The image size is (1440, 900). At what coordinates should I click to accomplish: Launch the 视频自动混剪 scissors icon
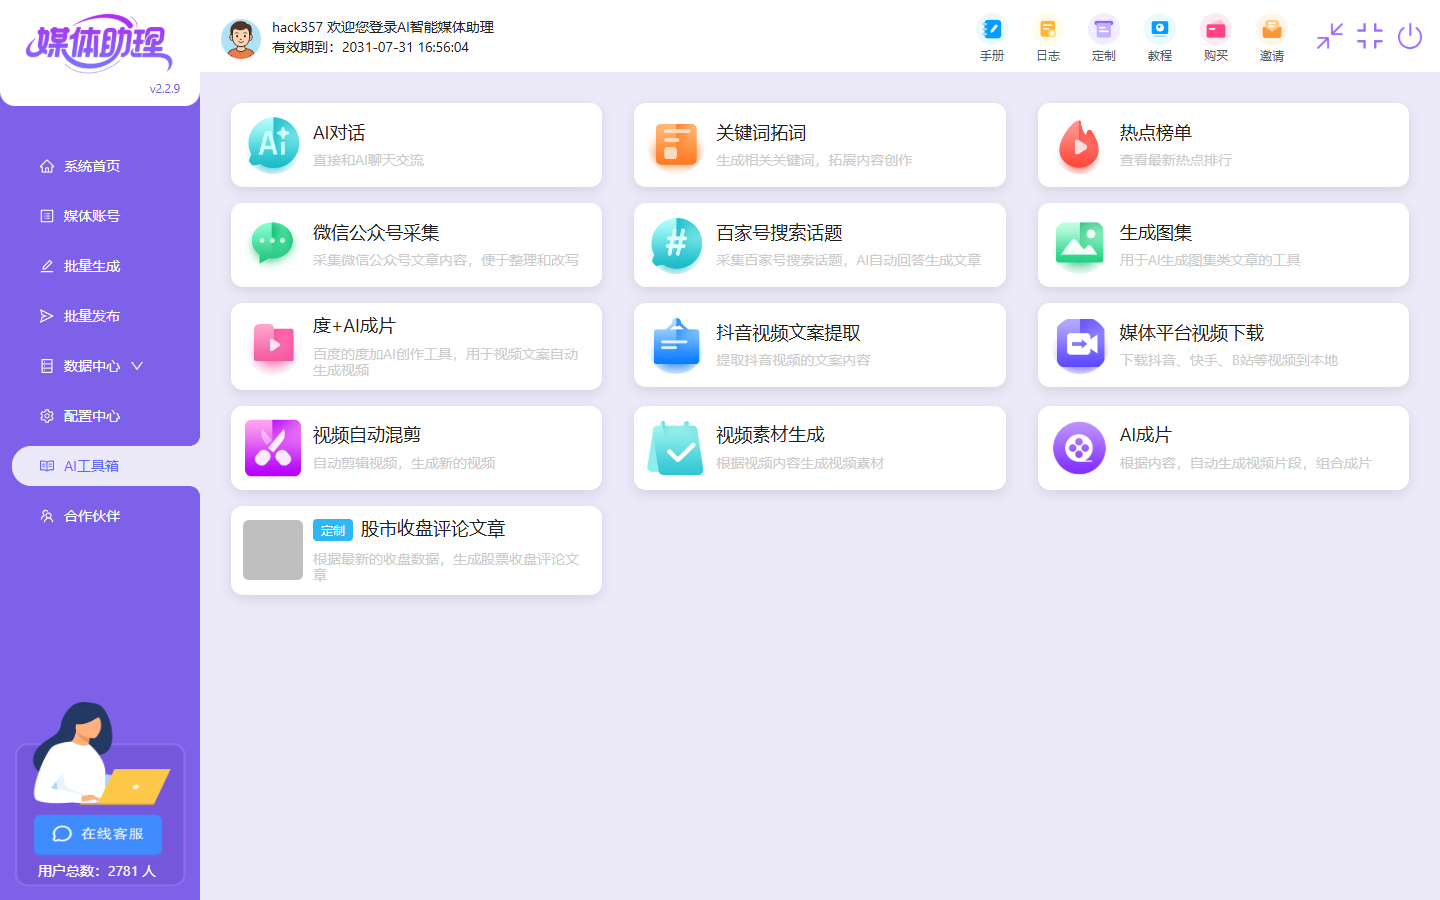tap(273, 448)
